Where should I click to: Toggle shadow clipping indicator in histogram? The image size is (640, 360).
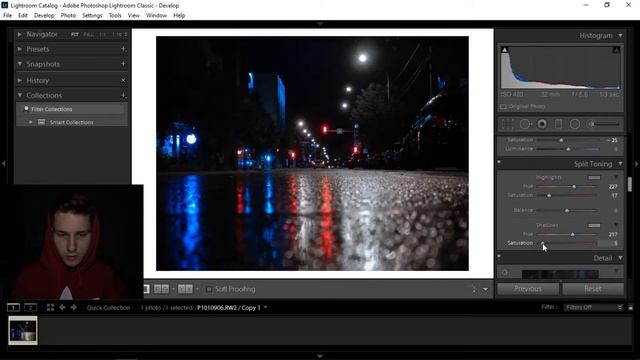(504, 50)
